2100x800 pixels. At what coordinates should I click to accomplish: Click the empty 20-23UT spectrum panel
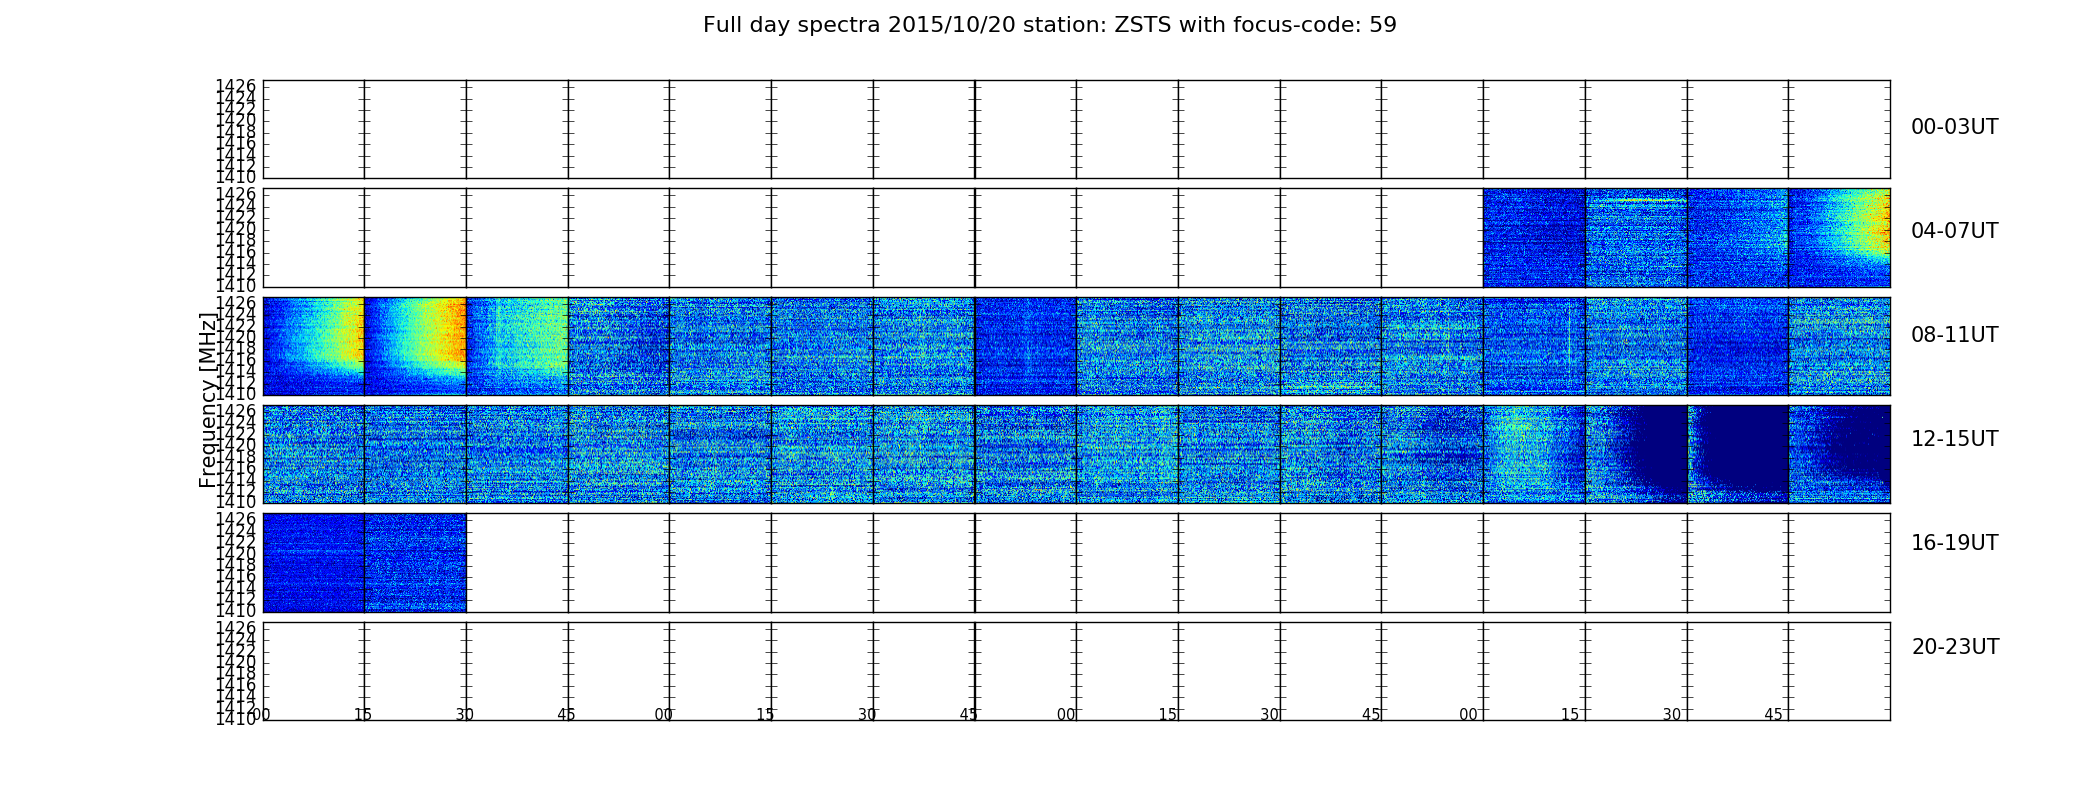click(1076, 671)
